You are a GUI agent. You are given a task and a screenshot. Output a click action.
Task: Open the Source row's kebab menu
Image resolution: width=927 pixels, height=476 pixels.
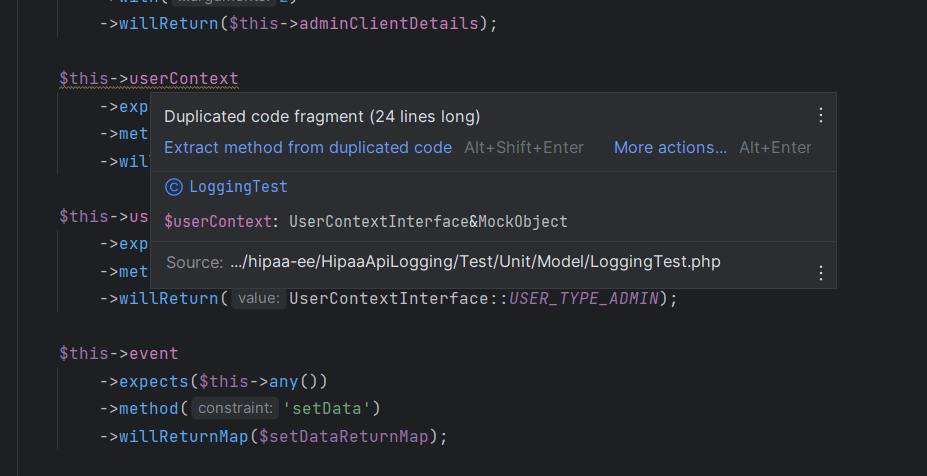pos(821,273)
